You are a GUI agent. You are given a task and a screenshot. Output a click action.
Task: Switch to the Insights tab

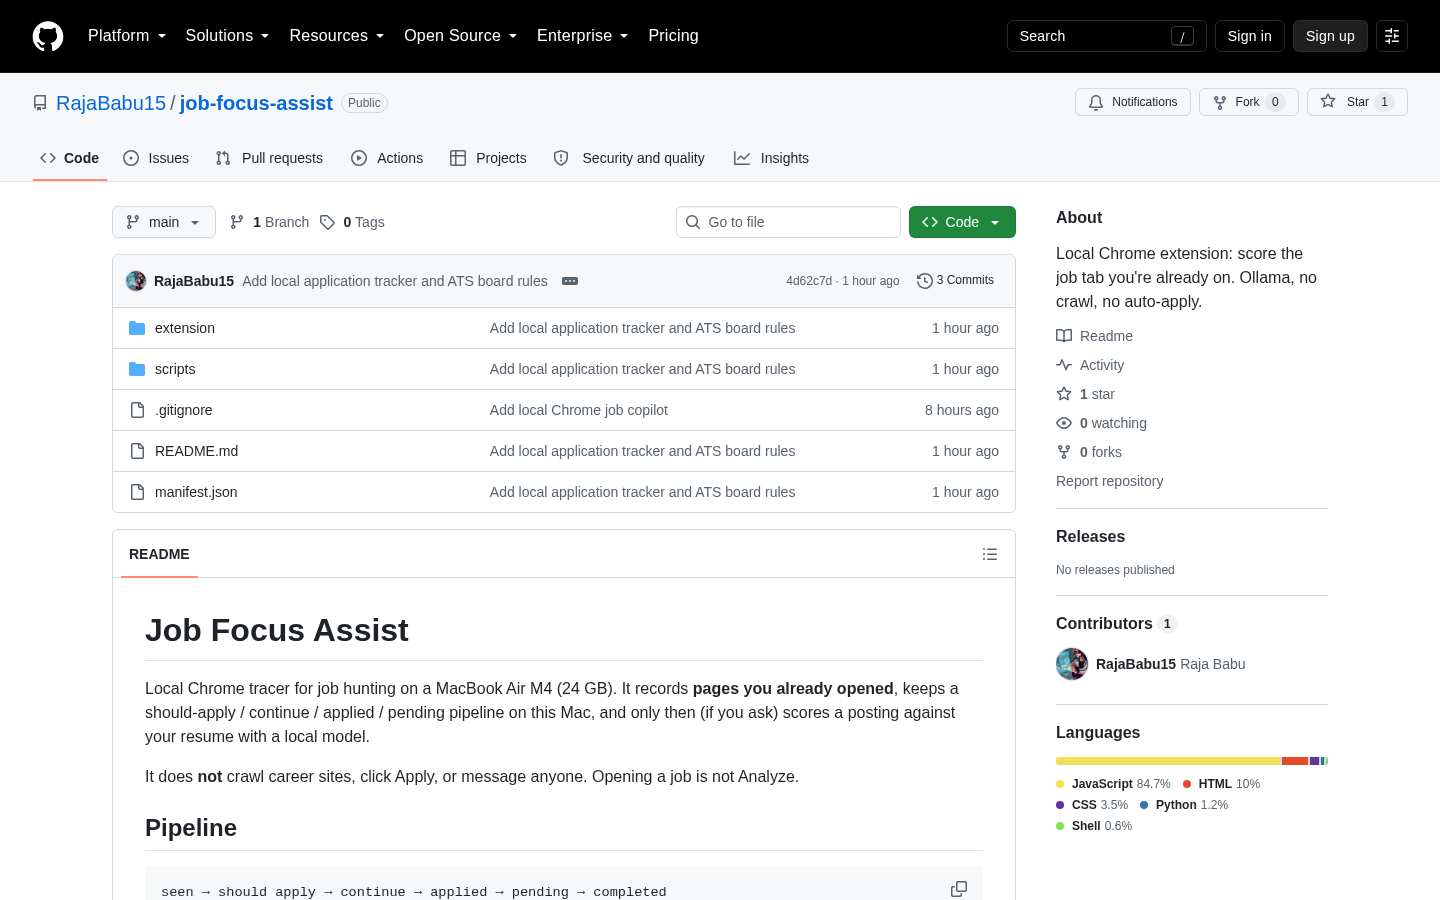771,158
